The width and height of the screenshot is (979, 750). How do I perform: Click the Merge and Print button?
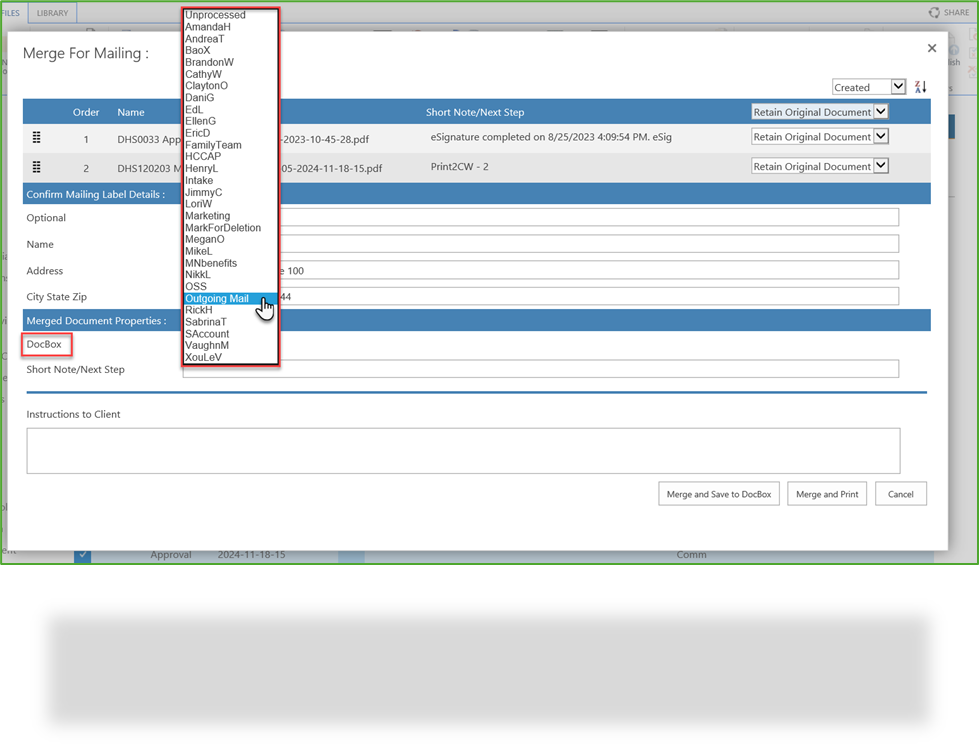pos(826,493)
